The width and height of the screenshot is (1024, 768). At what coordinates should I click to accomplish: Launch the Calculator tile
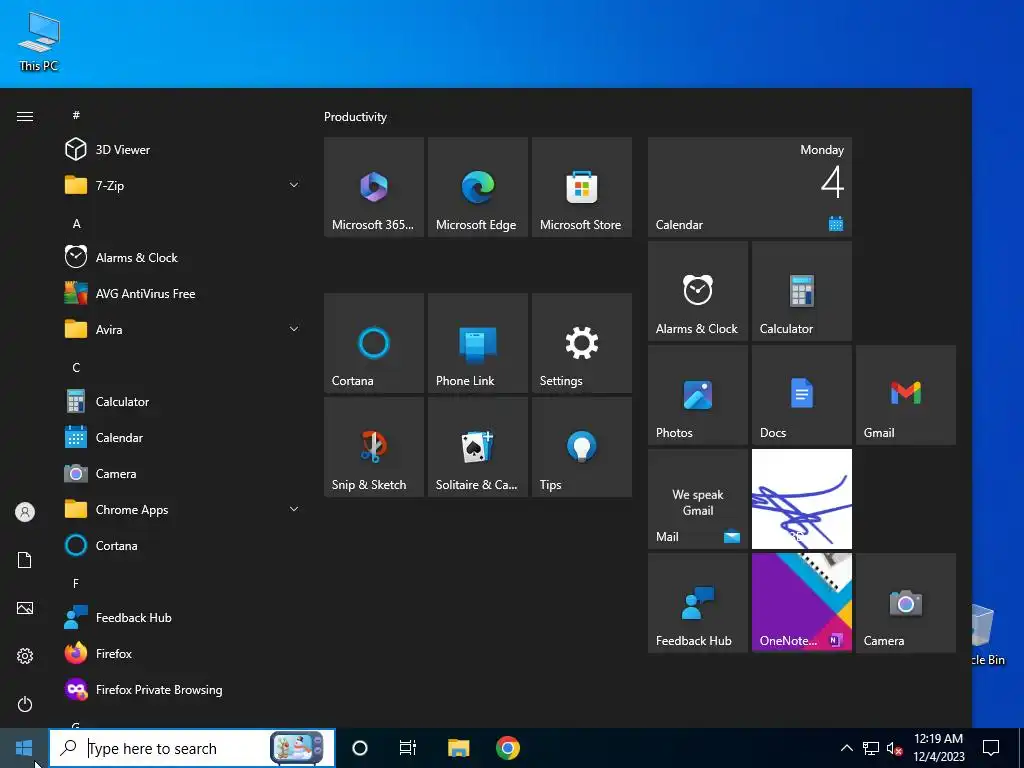(802, 291)
